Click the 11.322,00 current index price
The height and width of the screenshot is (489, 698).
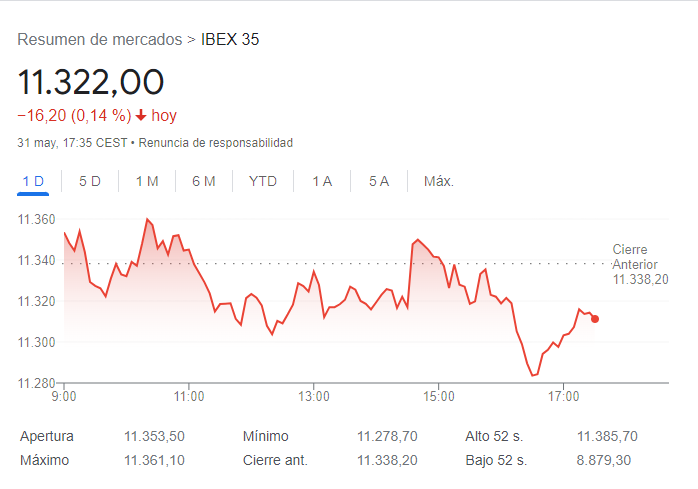[91, 81]
